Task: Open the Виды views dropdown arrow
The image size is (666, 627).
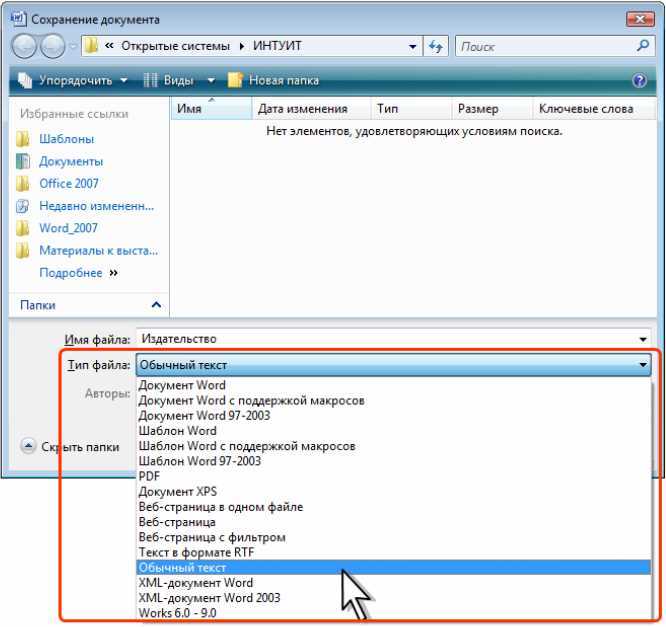Action: coord(211,80)
